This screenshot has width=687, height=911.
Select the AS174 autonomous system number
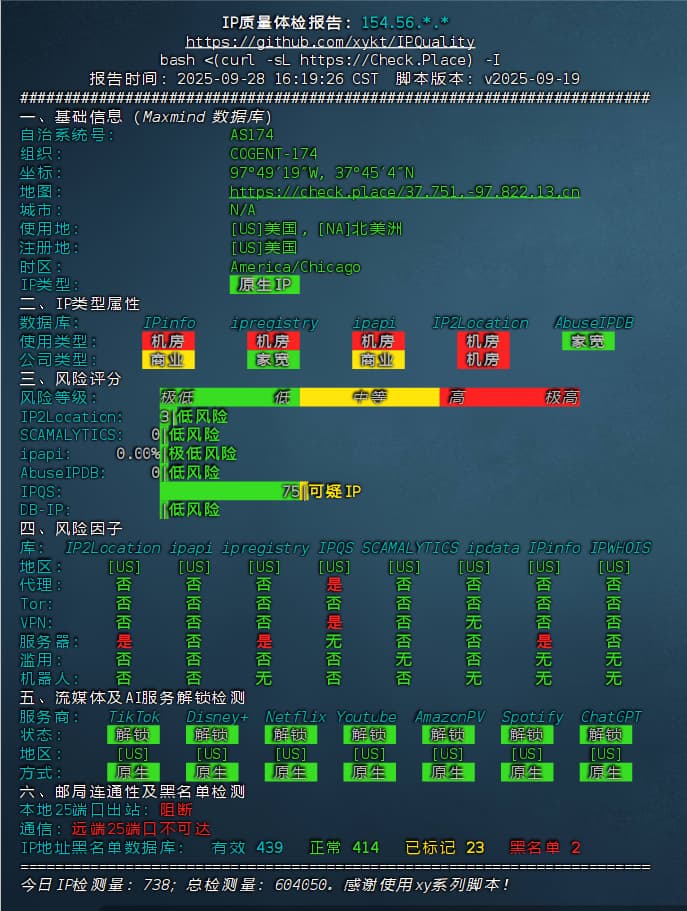tap(251, 134)
